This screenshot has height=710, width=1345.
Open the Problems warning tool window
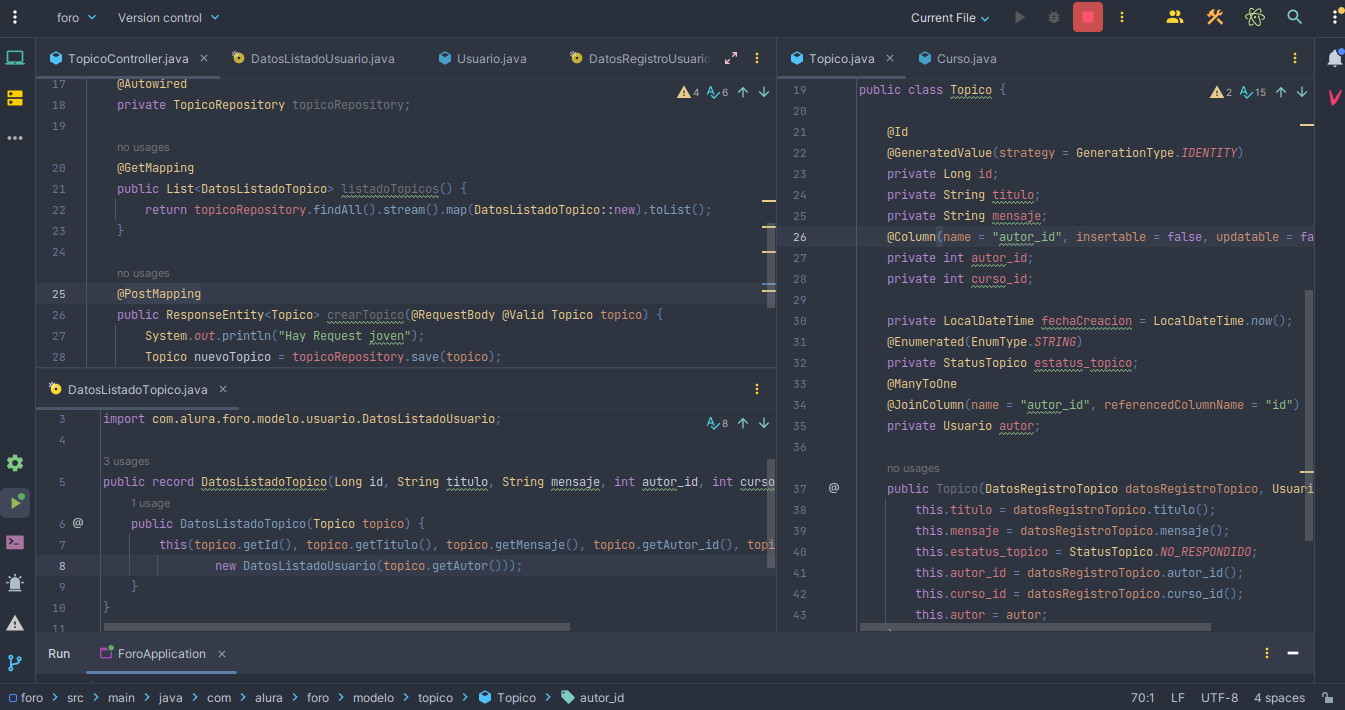(15, 623)
